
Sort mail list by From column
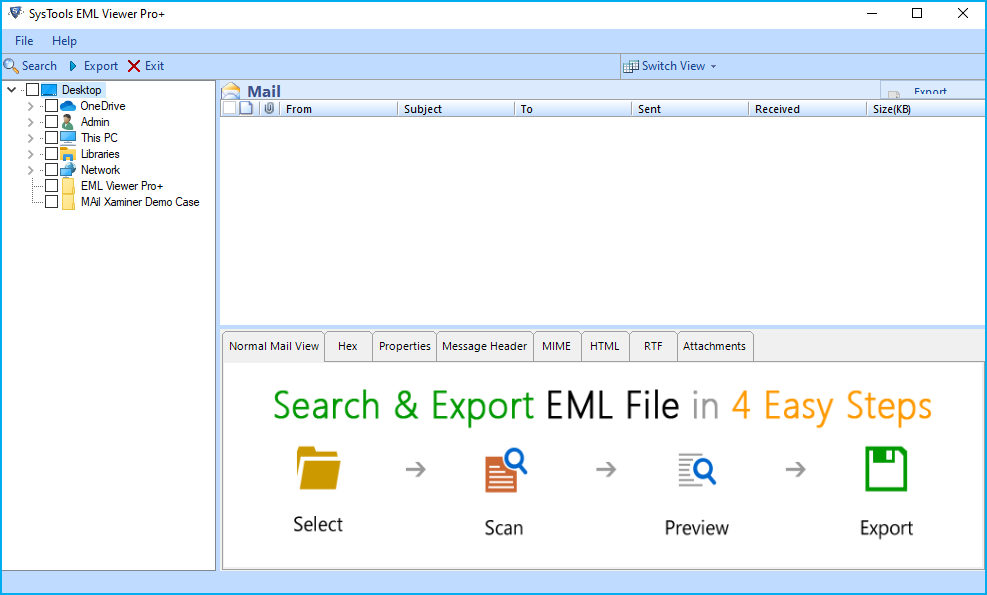point(339,109)
